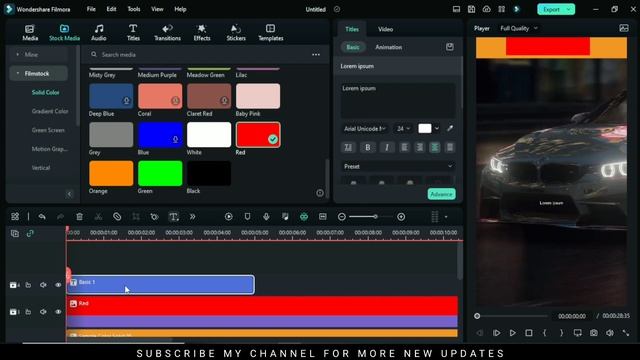The height and width of the screenshot is (360, 640).
Task: Open the Titles library icon
Action: [x=133, y=32]
